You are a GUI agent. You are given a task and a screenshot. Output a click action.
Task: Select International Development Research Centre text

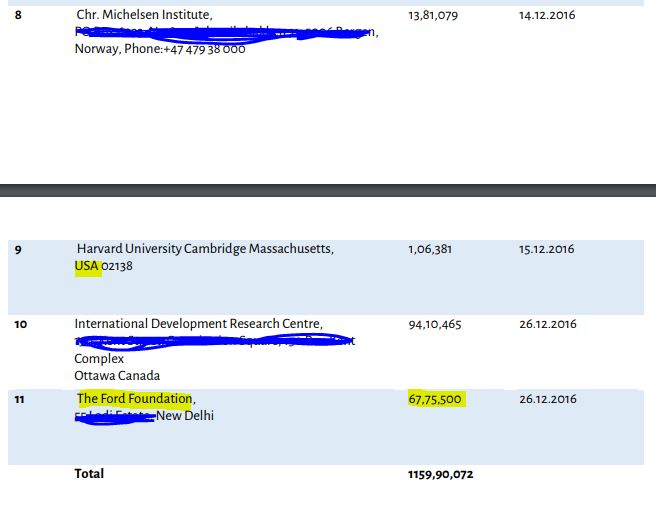tap(198, 324)
